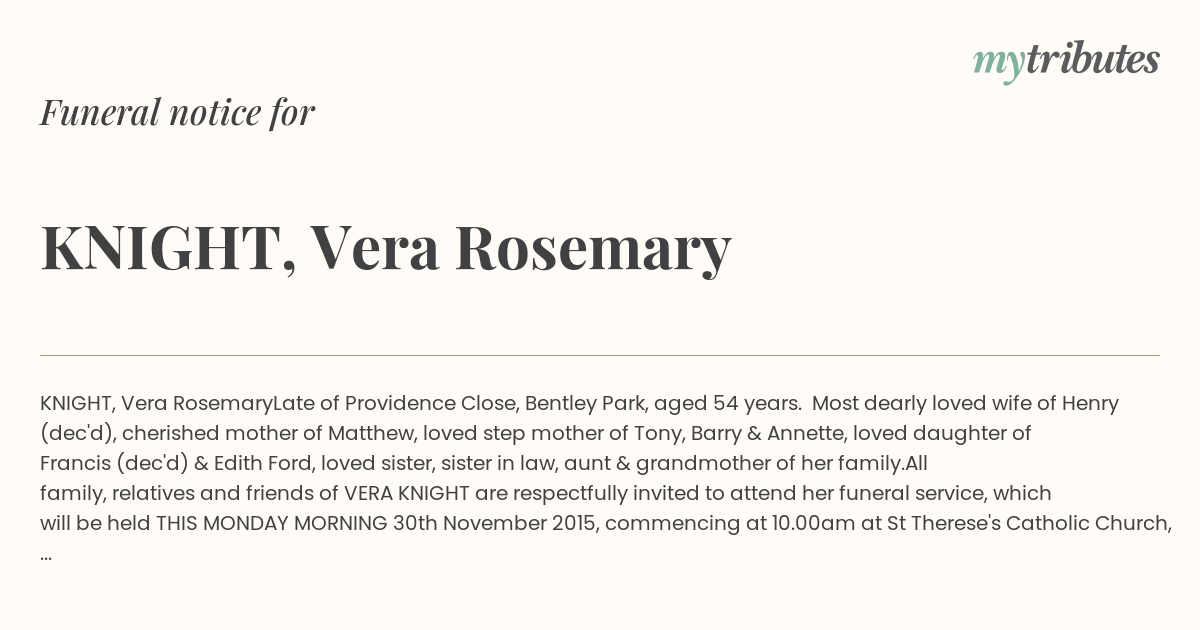Select the "Funeral notice for" subtitle
1200x630 pixels.
pos(177,112)
